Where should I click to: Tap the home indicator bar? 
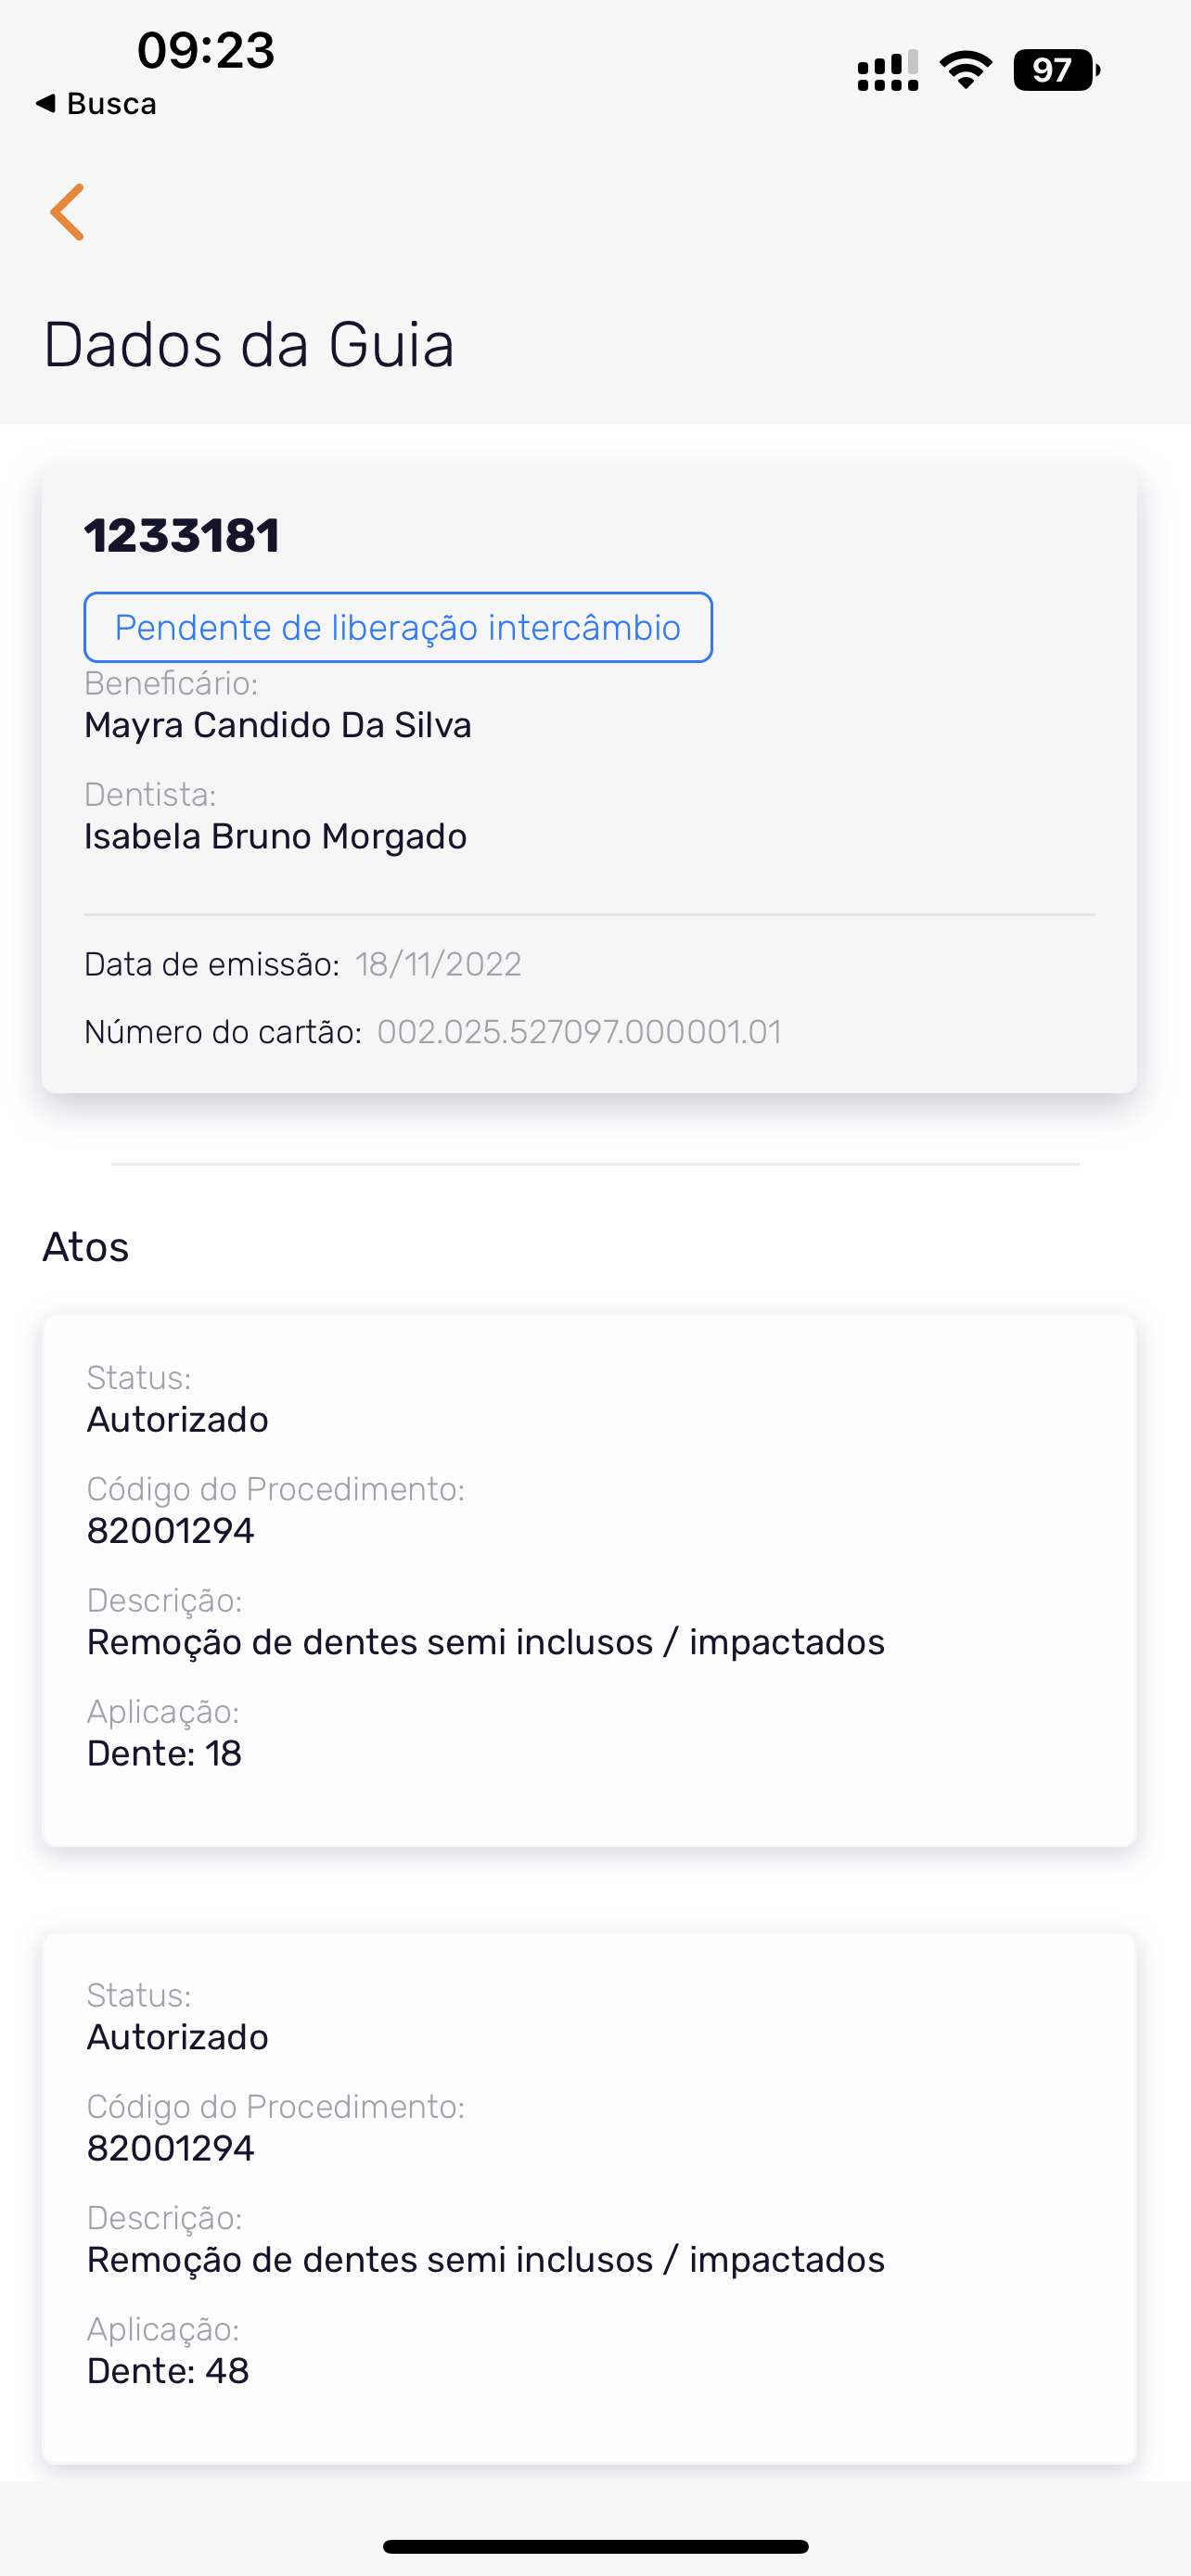click(595, 2546)
